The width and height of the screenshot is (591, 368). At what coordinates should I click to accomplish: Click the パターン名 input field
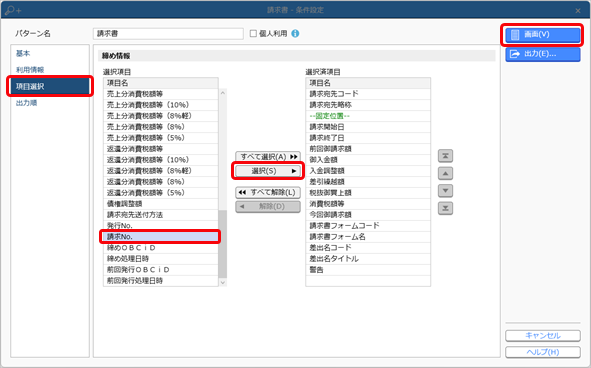point(168,34)
